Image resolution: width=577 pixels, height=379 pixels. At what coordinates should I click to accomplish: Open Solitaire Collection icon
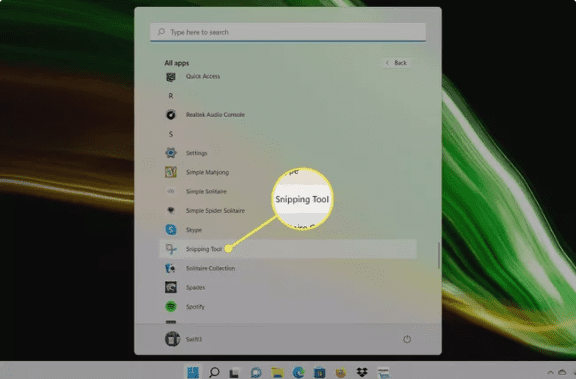point(170,268)
